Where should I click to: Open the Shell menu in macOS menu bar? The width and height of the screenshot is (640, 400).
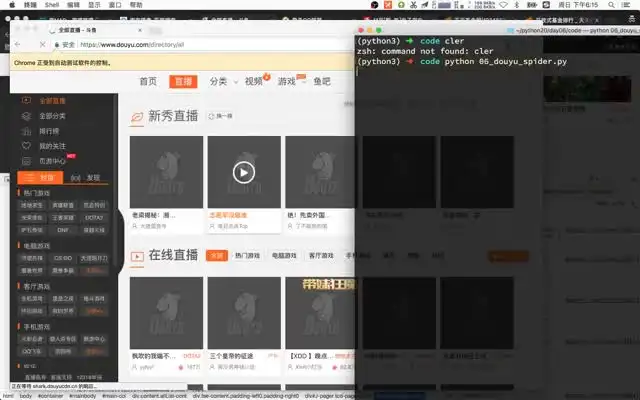(48, 5)
